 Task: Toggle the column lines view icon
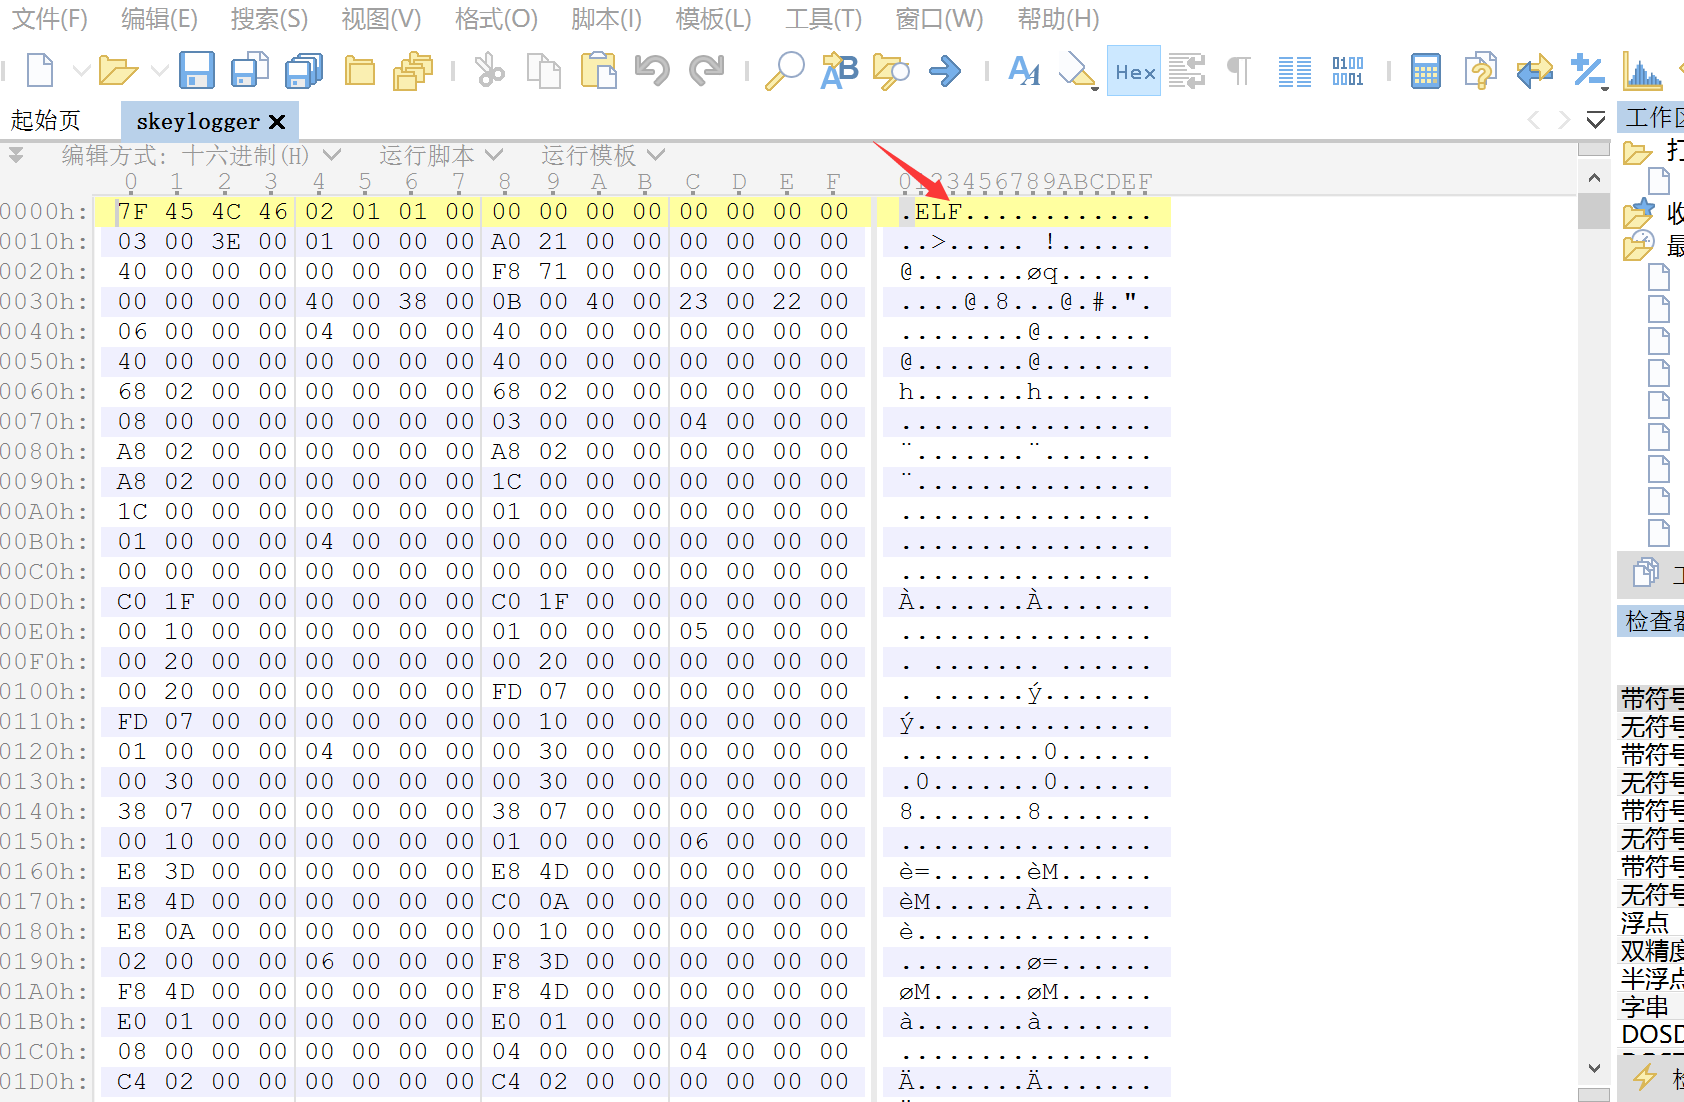(1295, 71)
